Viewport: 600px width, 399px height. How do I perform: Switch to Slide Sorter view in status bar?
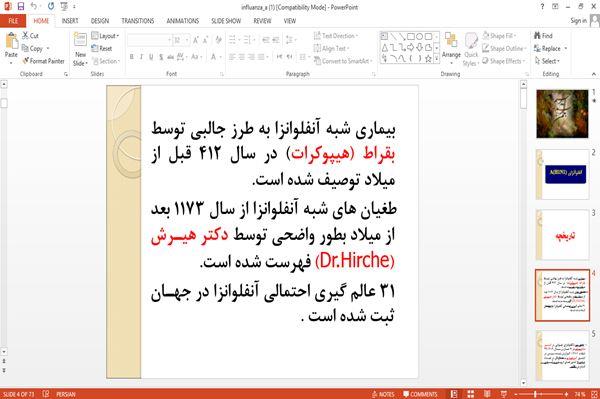point(470,394)
